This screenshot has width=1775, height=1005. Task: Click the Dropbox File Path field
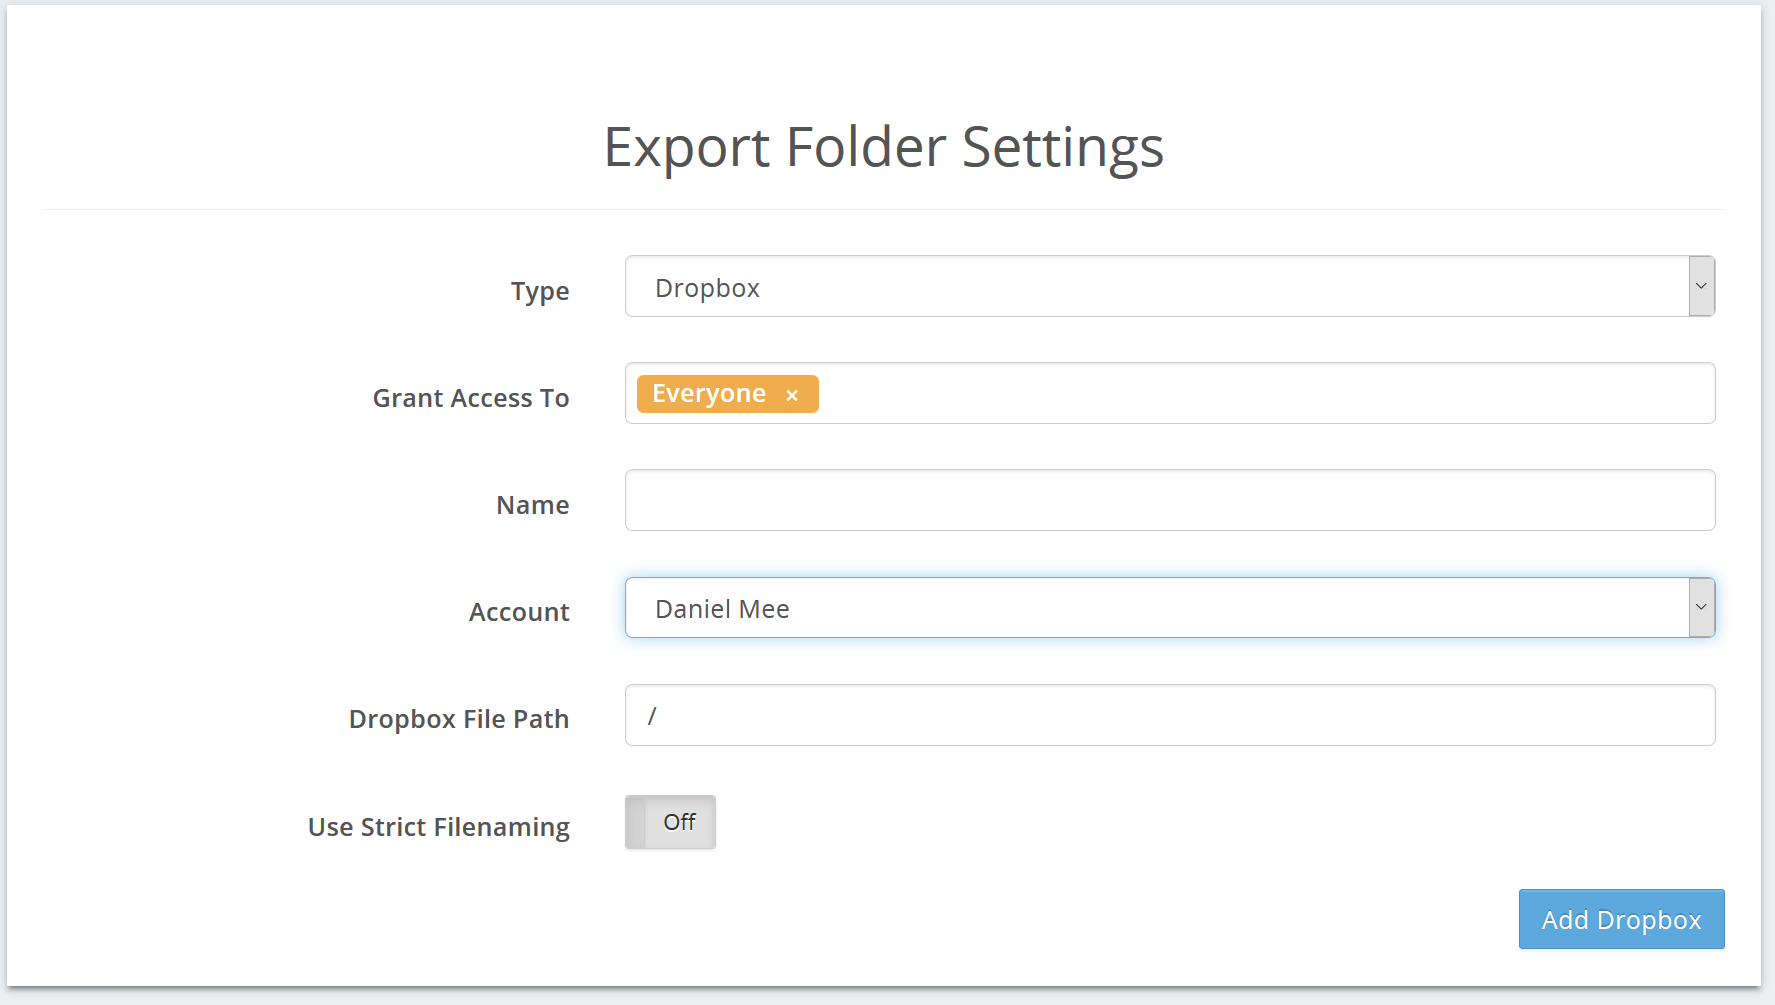coord(1170,715)
